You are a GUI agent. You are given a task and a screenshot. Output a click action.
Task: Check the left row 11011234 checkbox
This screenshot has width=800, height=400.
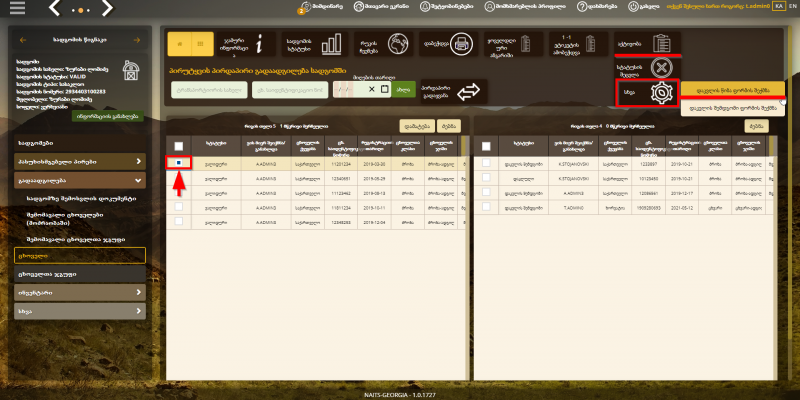tap(179, 207)
